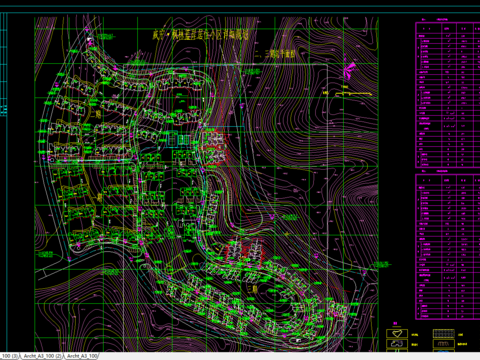This screenshot has width=480, height=360.
Task: Click the yellow triangular outline legend symbol
Action: [x=397, y=333]
